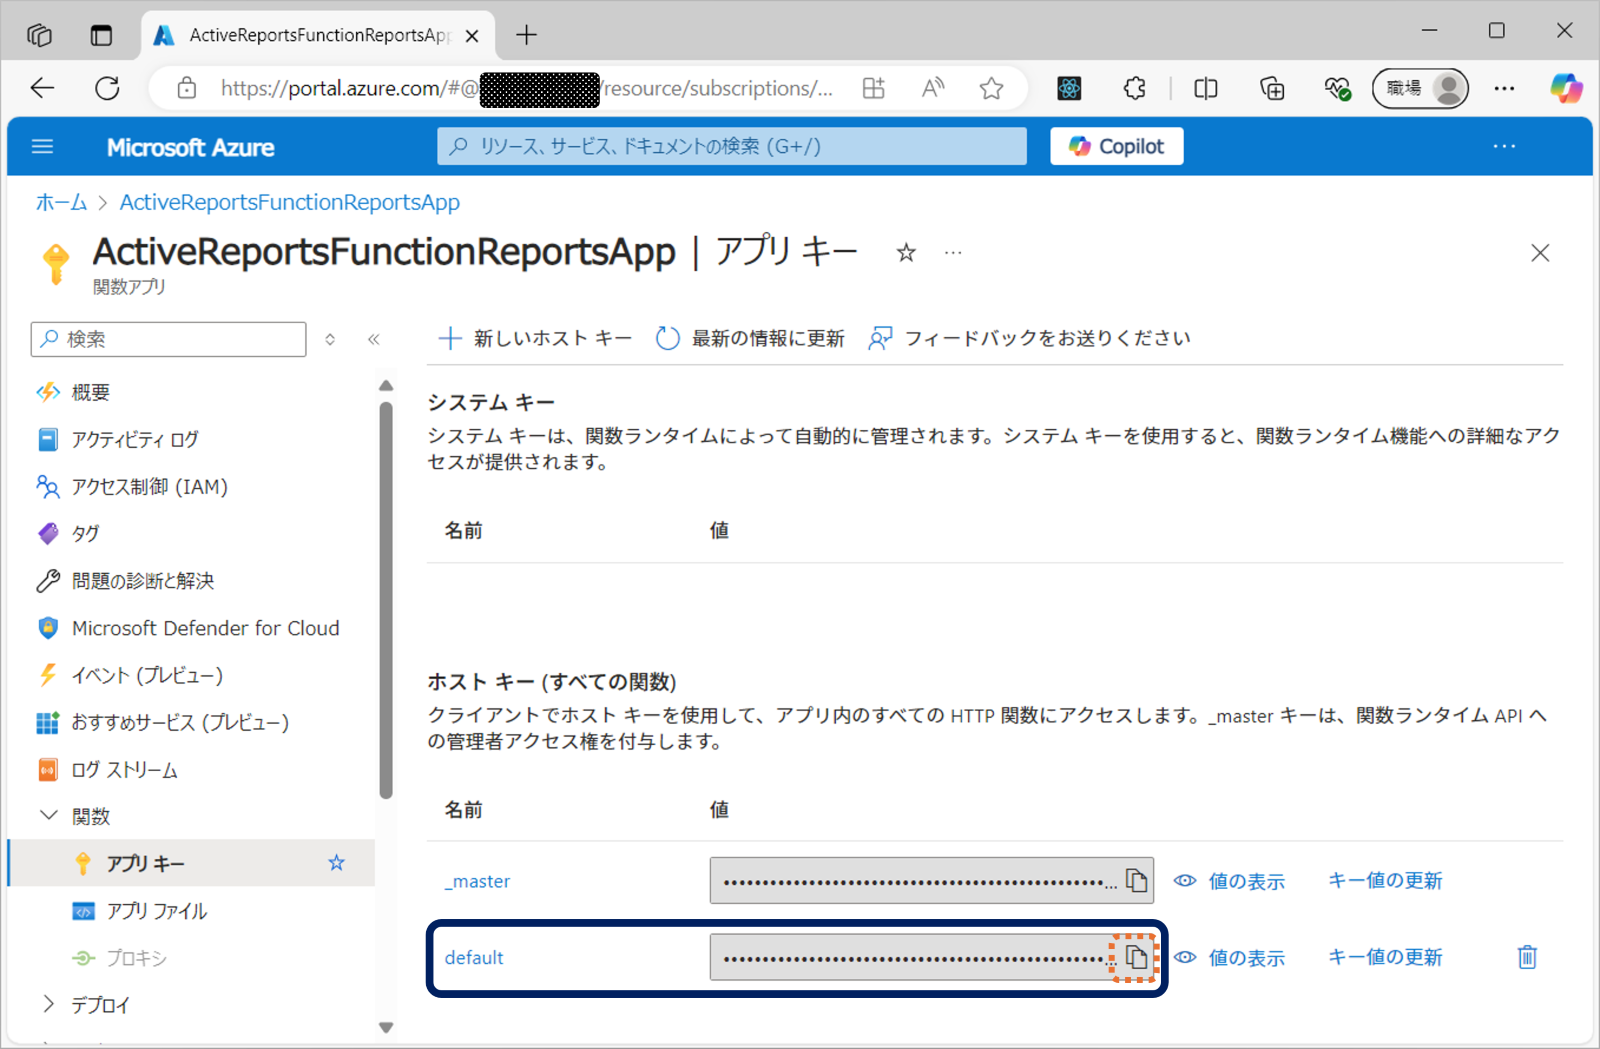Focus the sidebar 検索 field
This screenshot has height=1049, width=1600.
click(x=168, y=339)
